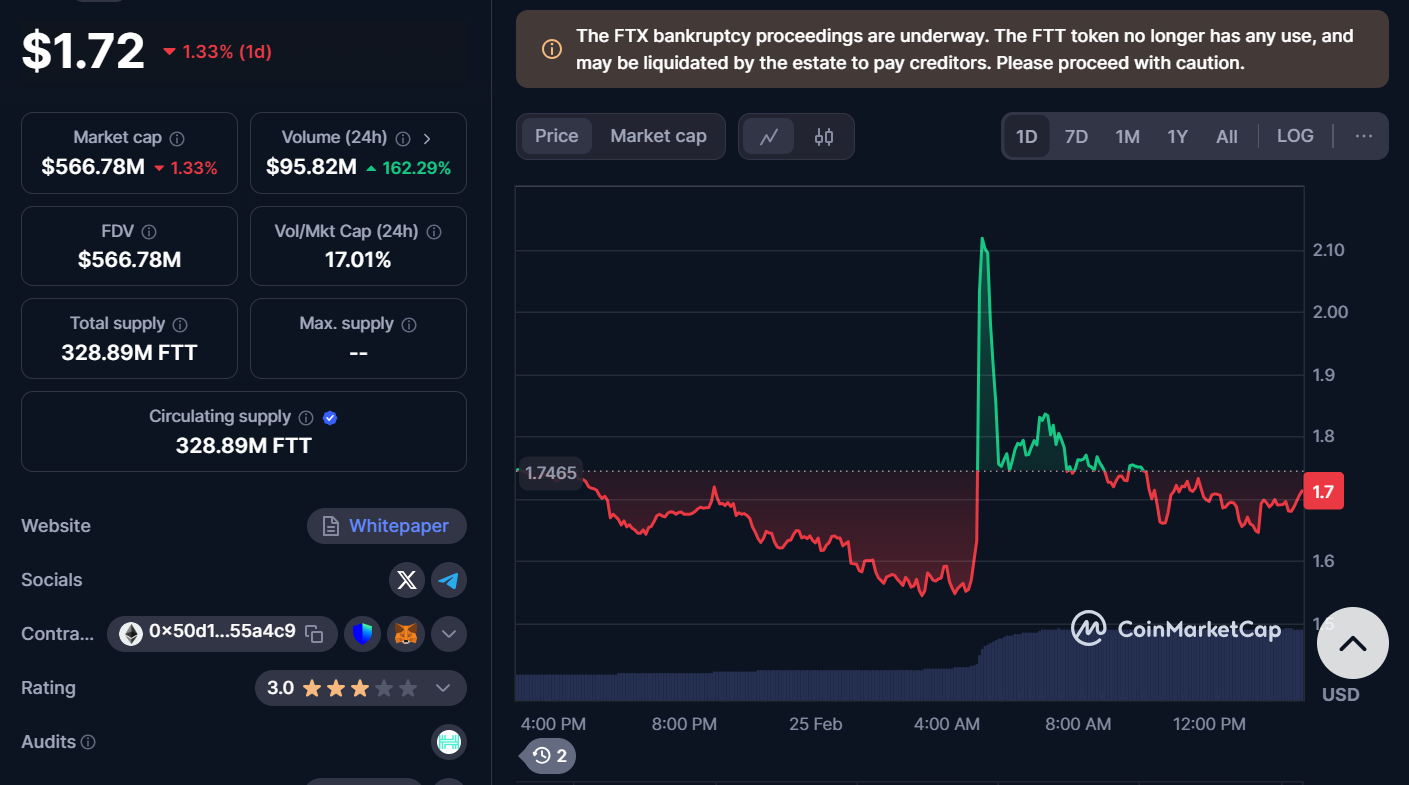Open Volume (24h) details arrow
1409x785 pixels.
click(x=428, y=138)
